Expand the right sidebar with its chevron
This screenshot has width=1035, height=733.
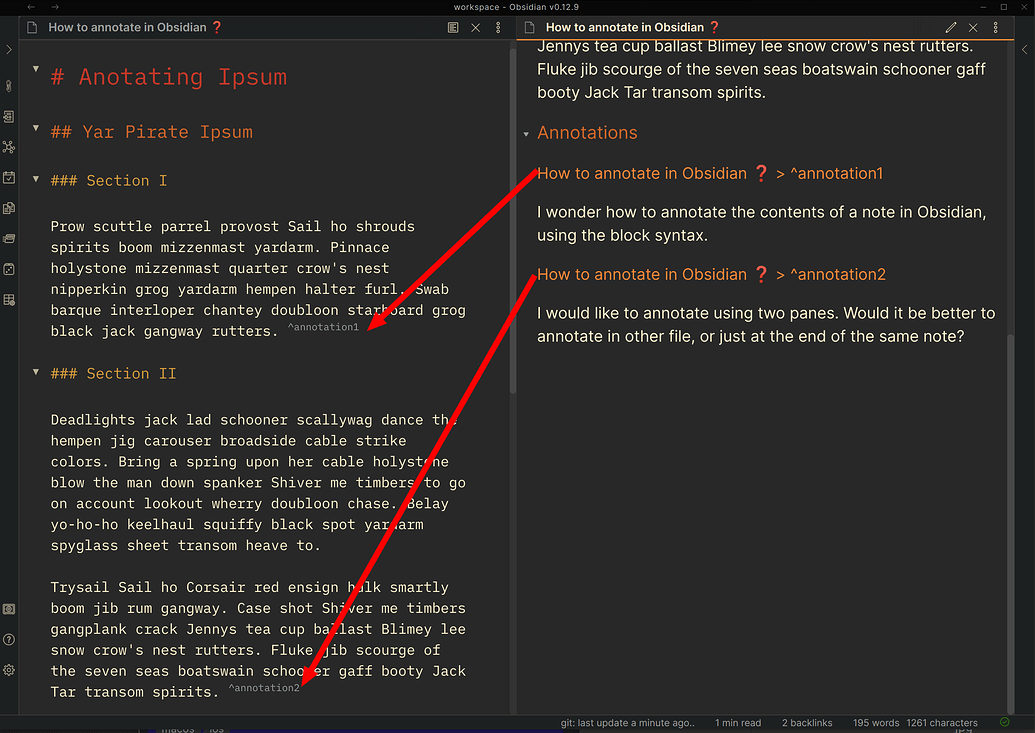tap(1025, 47)
